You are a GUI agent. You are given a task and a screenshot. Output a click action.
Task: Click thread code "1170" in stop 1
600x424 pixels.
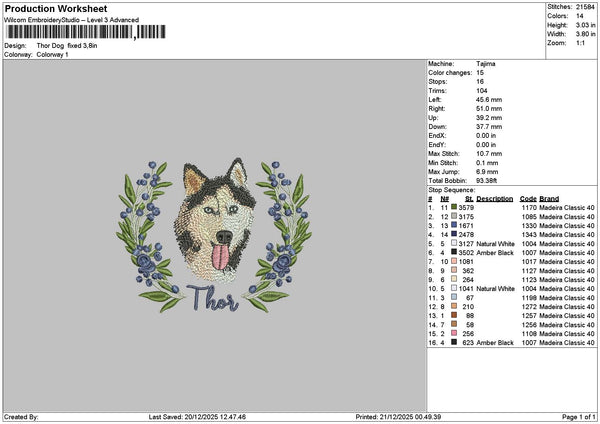tap(529, 208)
